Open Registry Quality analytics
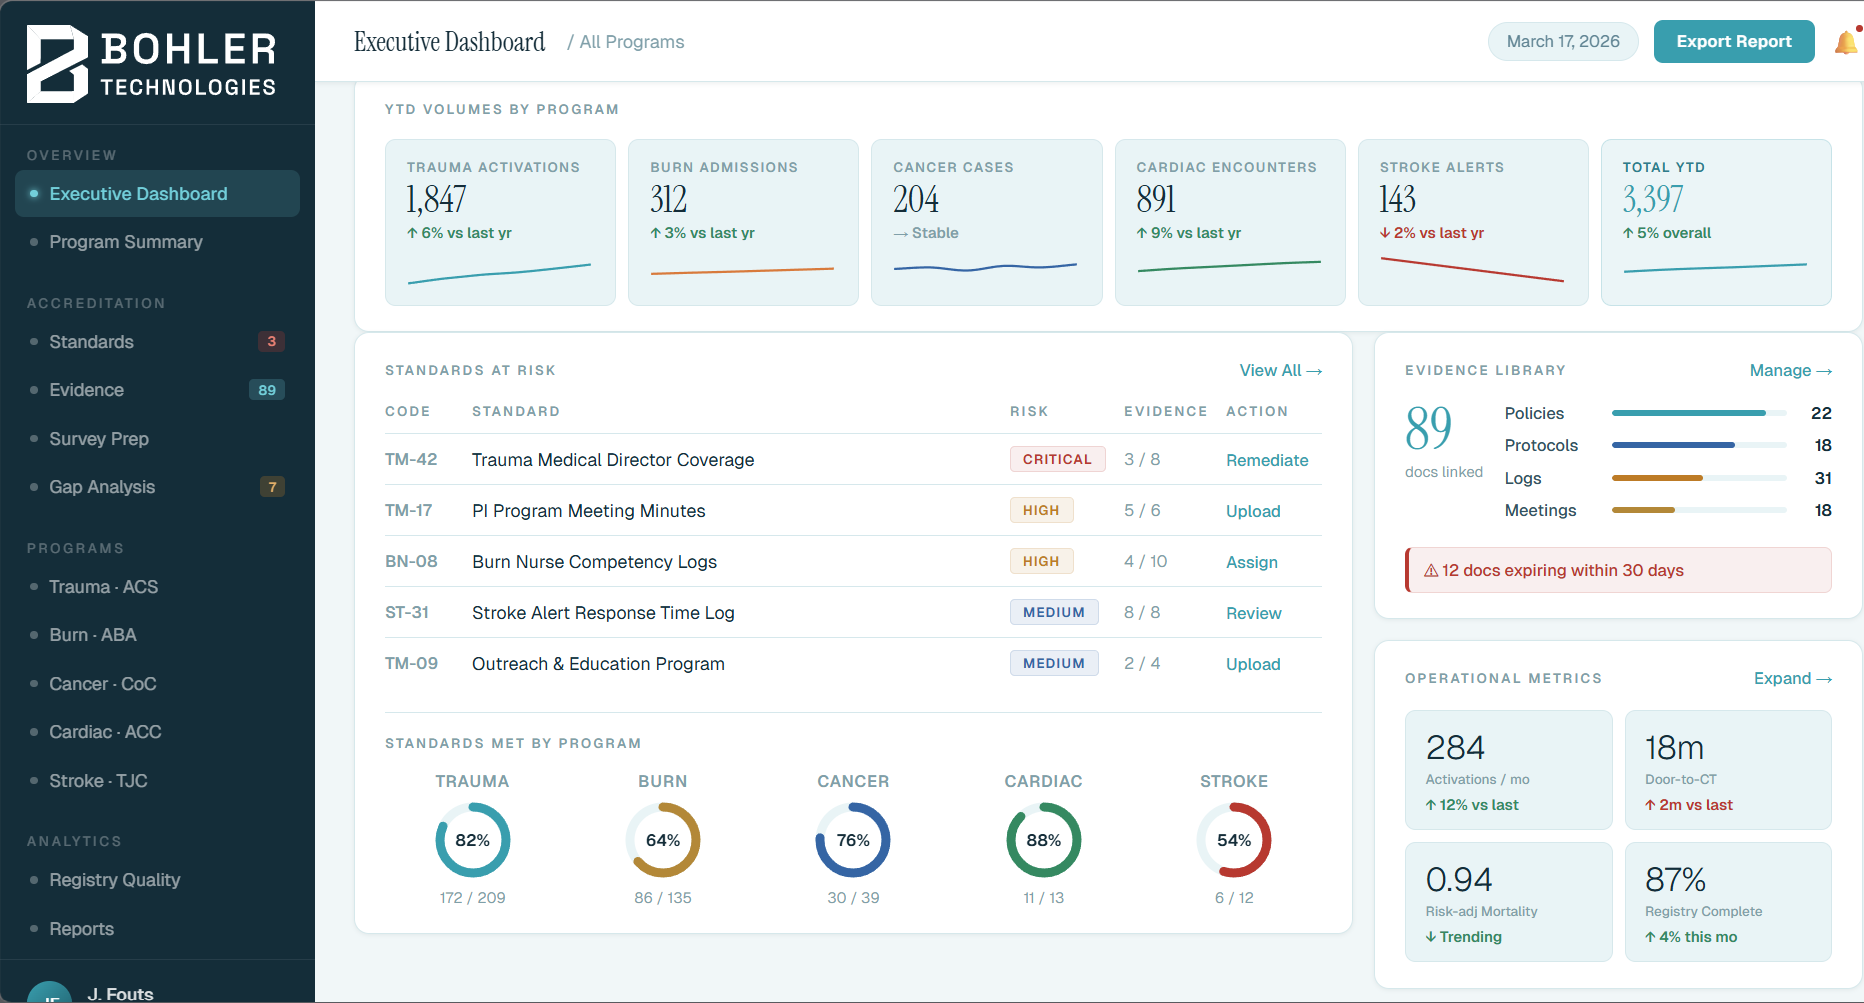 tap(157, 880)
